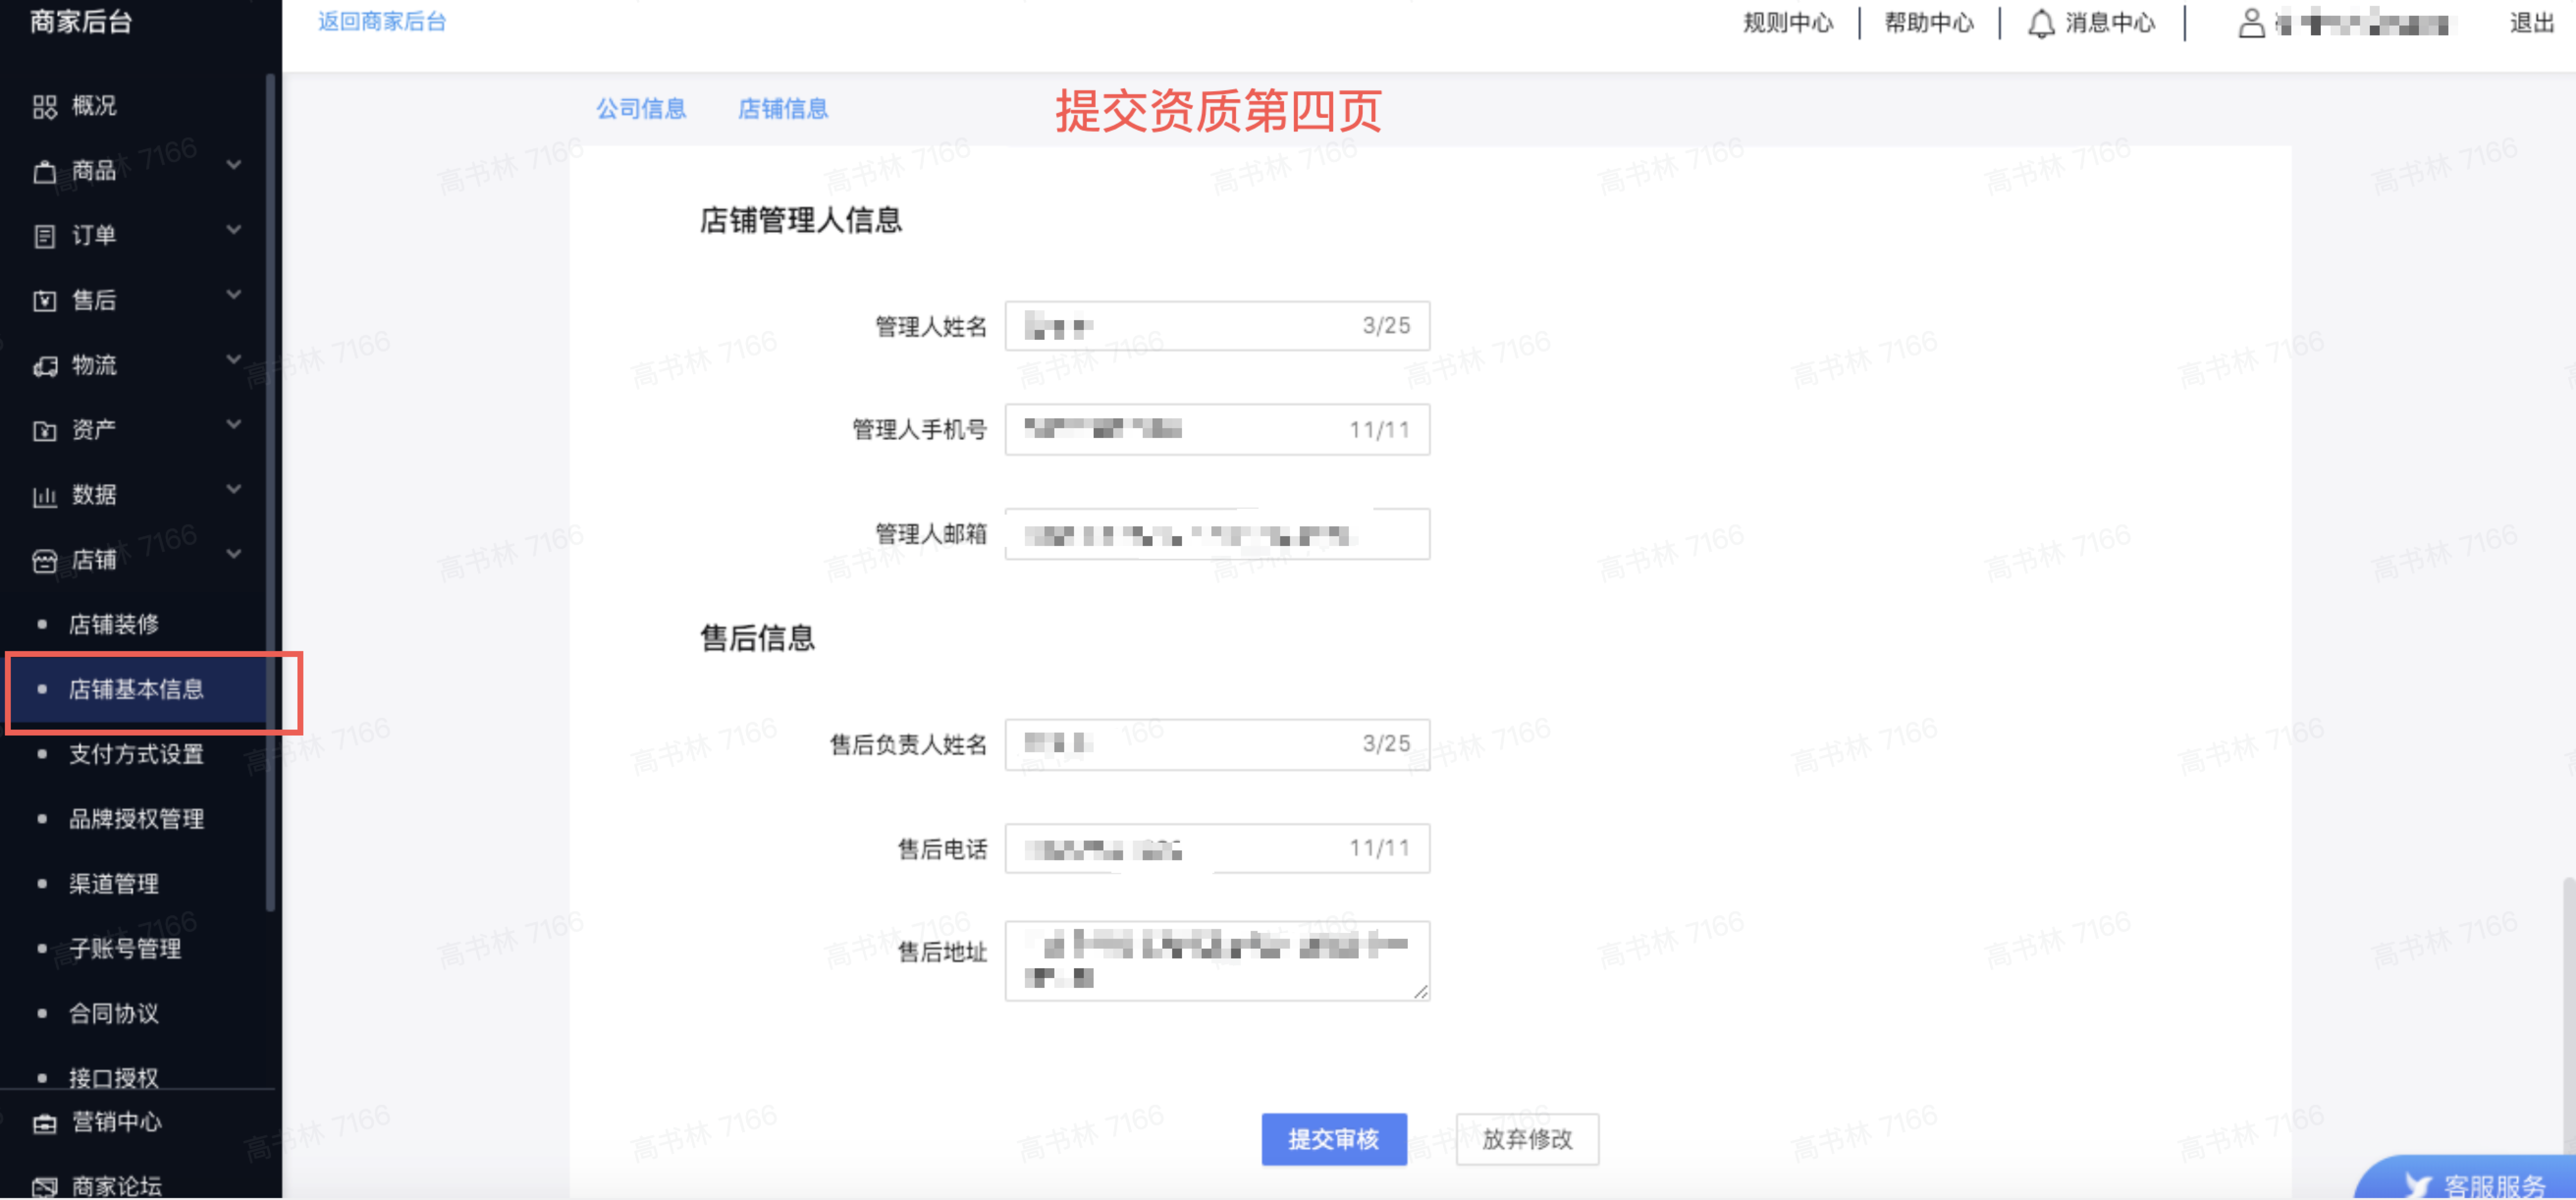The height and width of the screenshot is (1200, 2576).
Task: Click the 商家论坛 forum icon
Action: tap(44, 1187)
